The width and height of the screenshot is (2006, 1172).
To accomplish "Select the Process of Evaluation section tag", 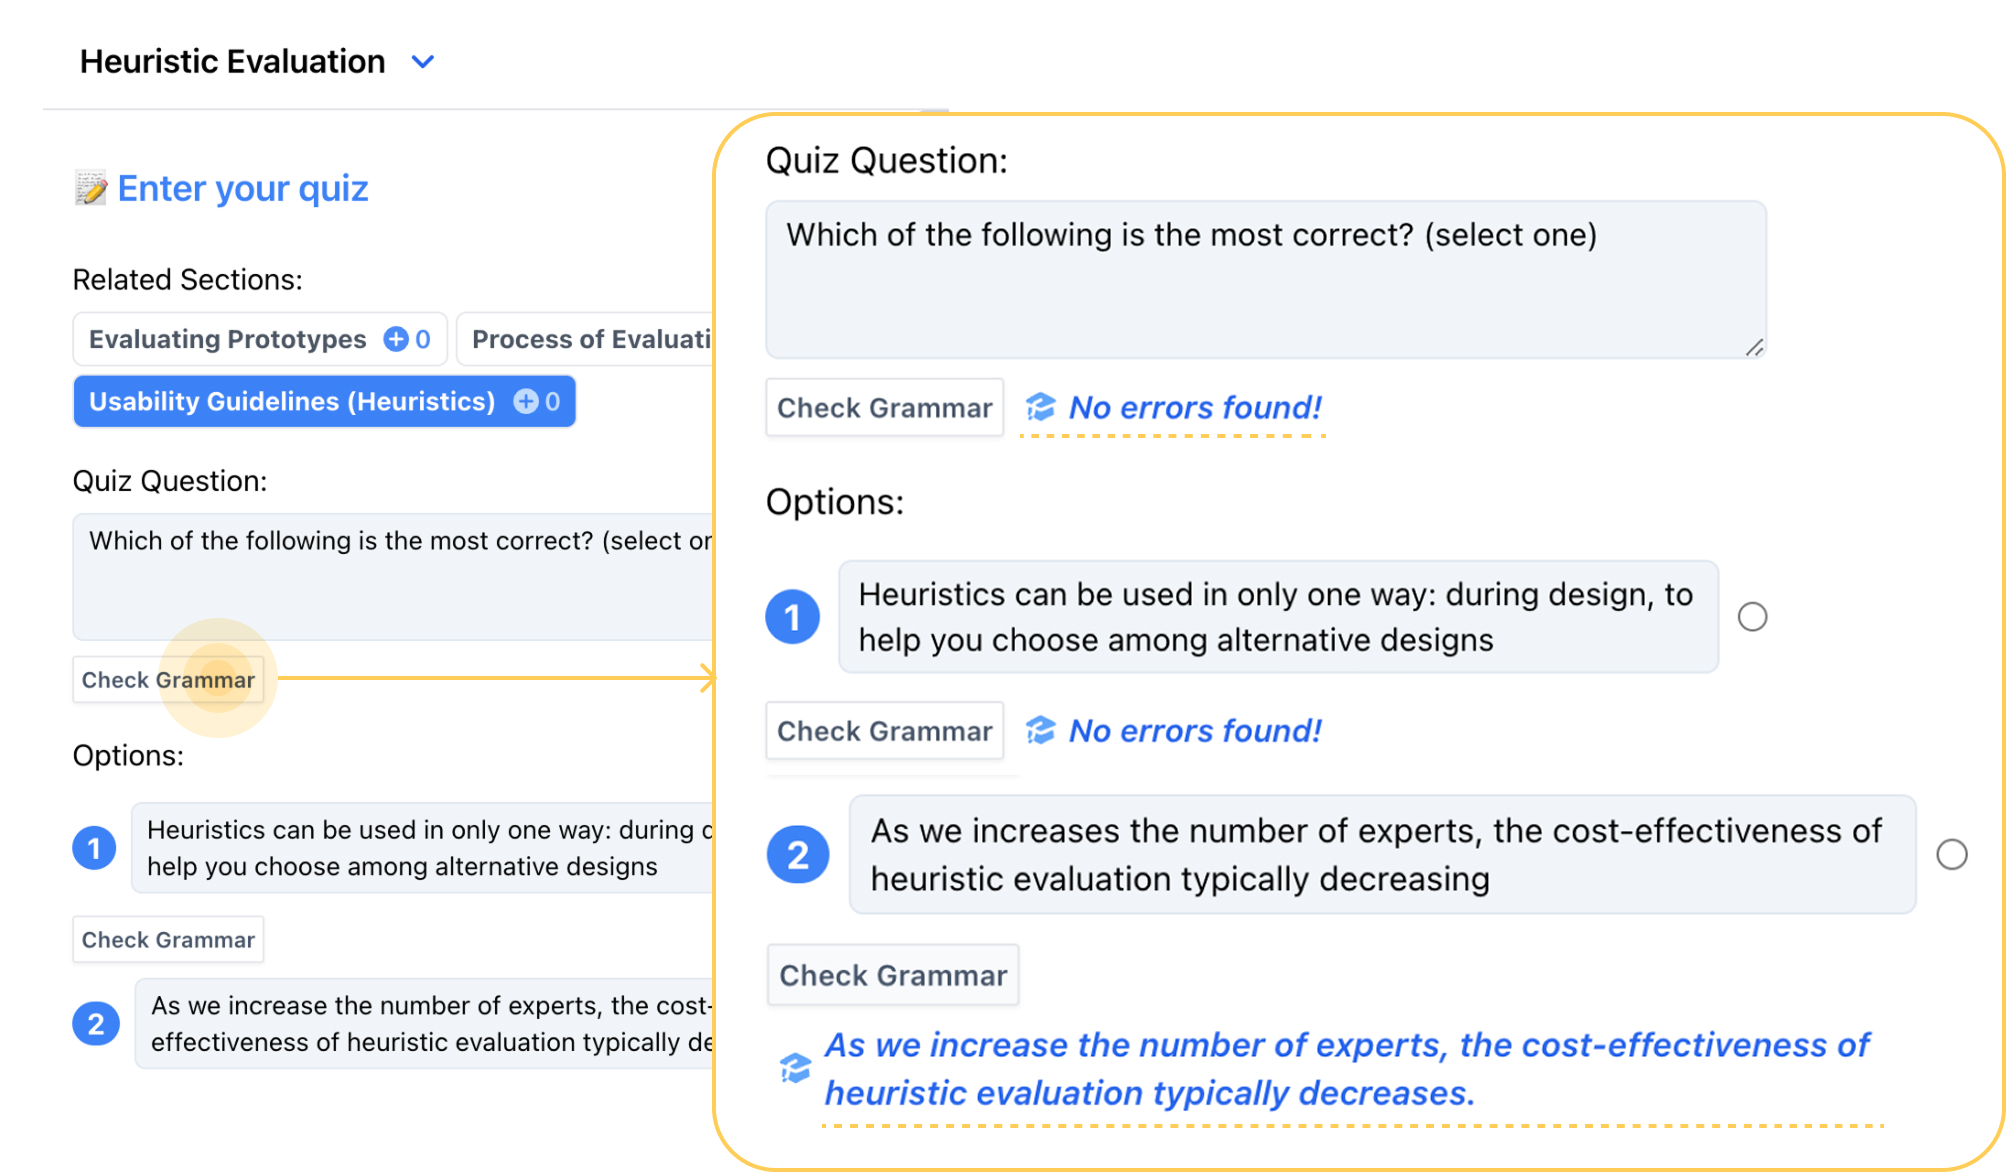I will (x=586, y=339).
